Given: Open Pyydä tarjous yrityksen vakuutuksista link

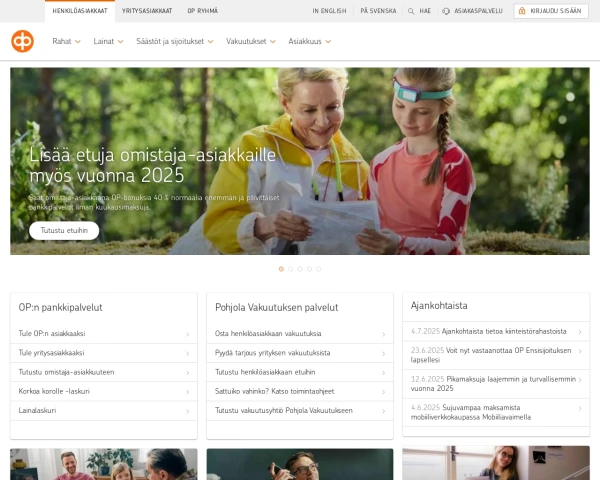Looking at the screenshot, I should [272, 353].
